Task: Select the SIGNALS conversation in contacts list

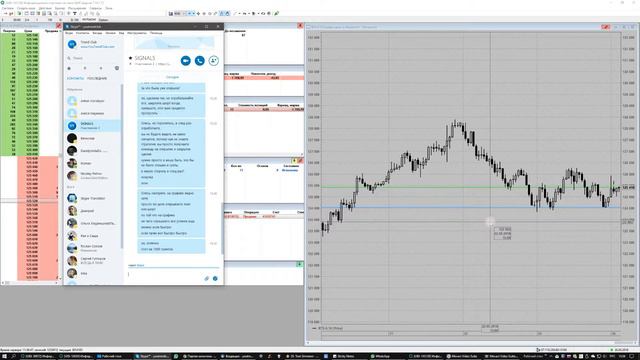Action: point(93,126)
